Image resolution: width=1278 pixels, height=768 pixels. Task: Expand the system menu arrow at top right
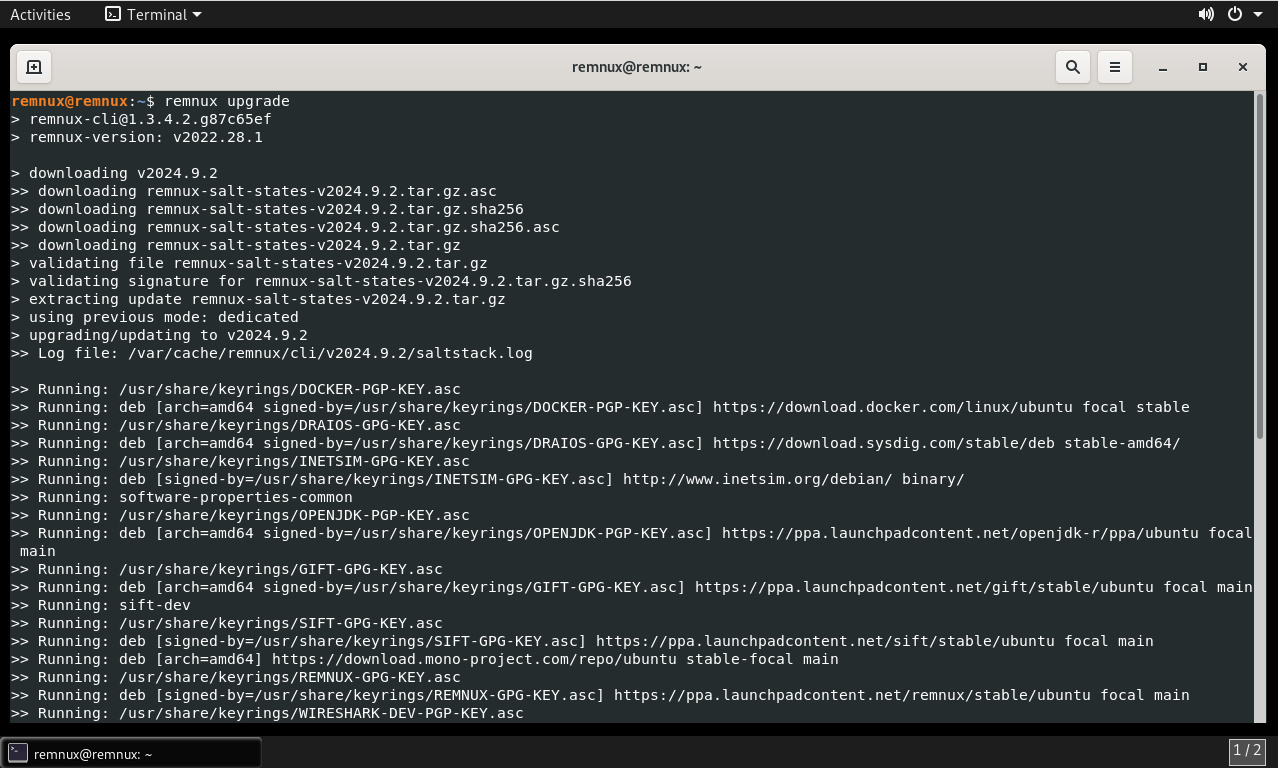(1257, 14)
